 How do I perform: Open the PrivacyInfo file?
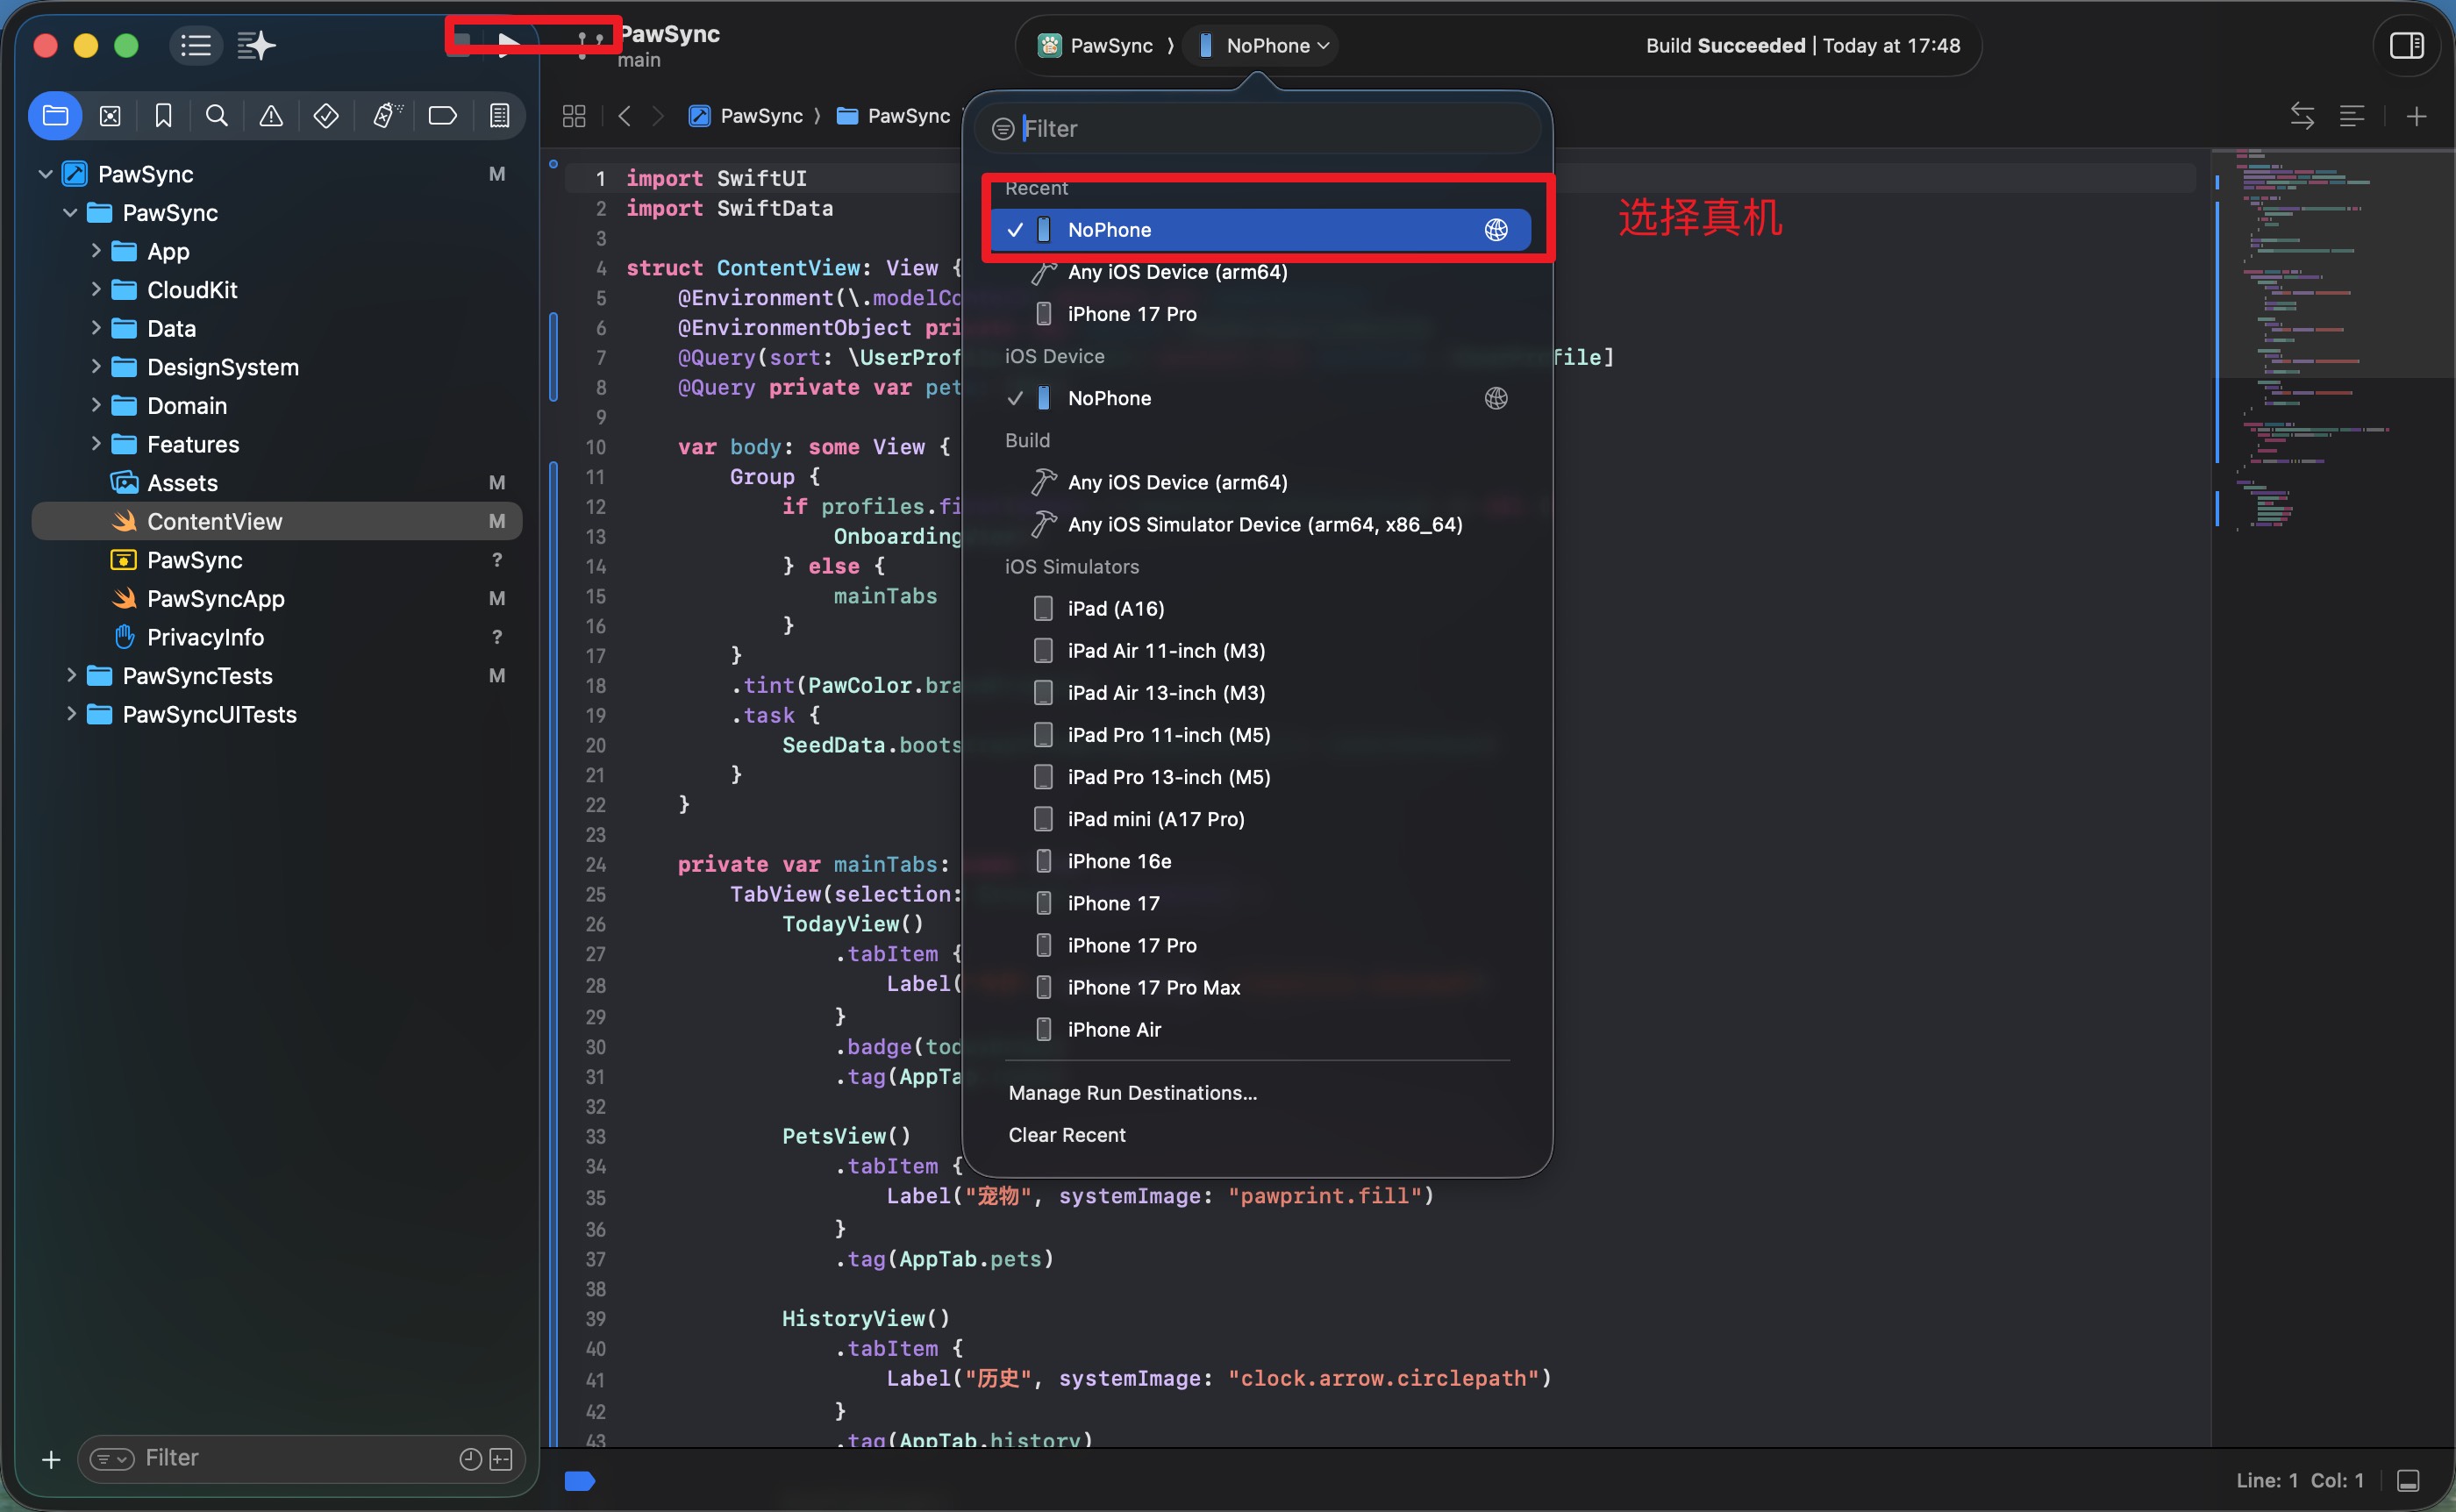[x=277, y=637]
